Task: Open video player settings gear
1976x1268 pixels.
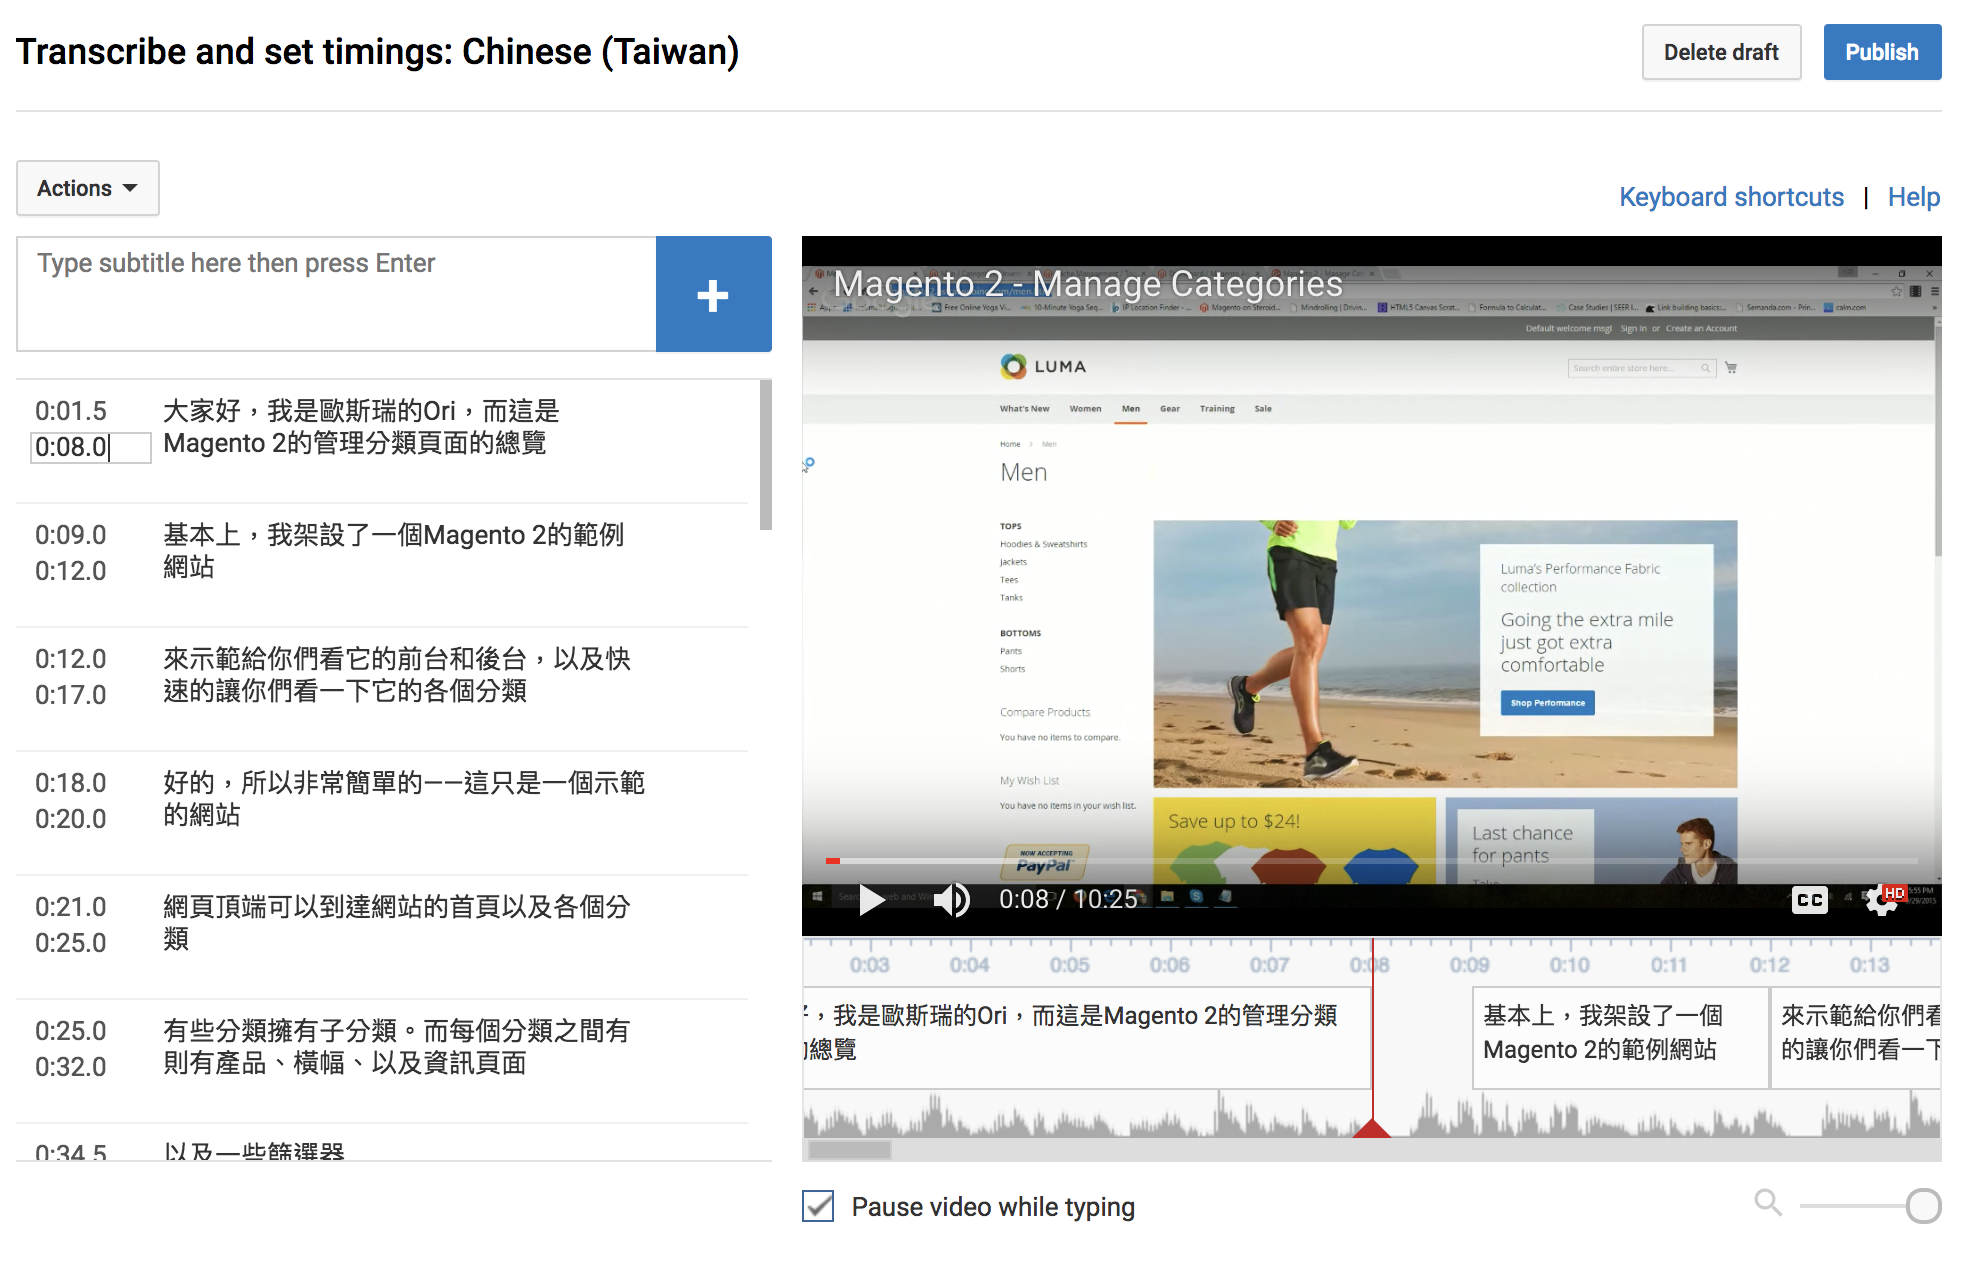Action: [x=1882, y=900]
